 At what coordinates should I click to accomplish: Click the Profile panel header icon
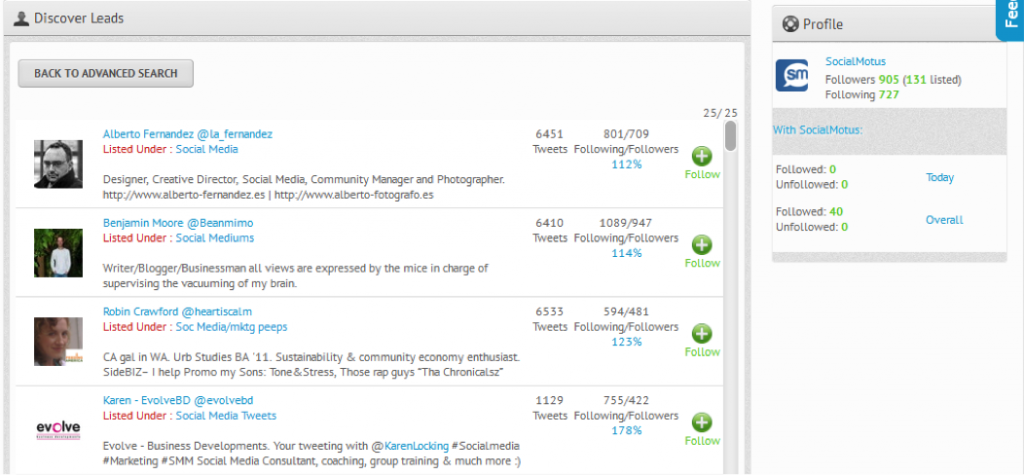pyautogui.click(x=790, y=24)
